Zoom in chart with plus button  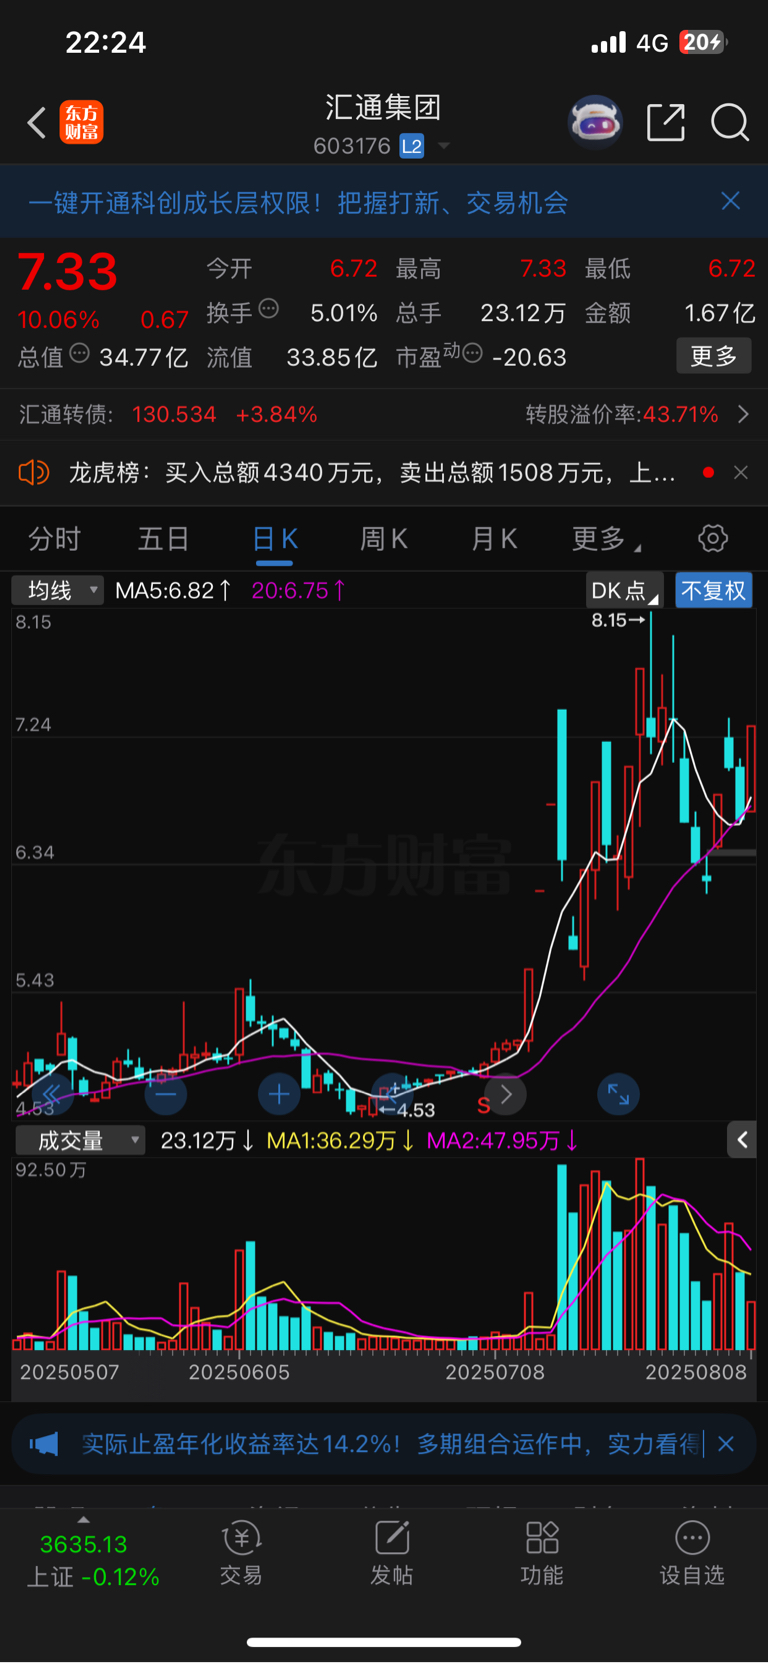click(x=279, y=1094)
